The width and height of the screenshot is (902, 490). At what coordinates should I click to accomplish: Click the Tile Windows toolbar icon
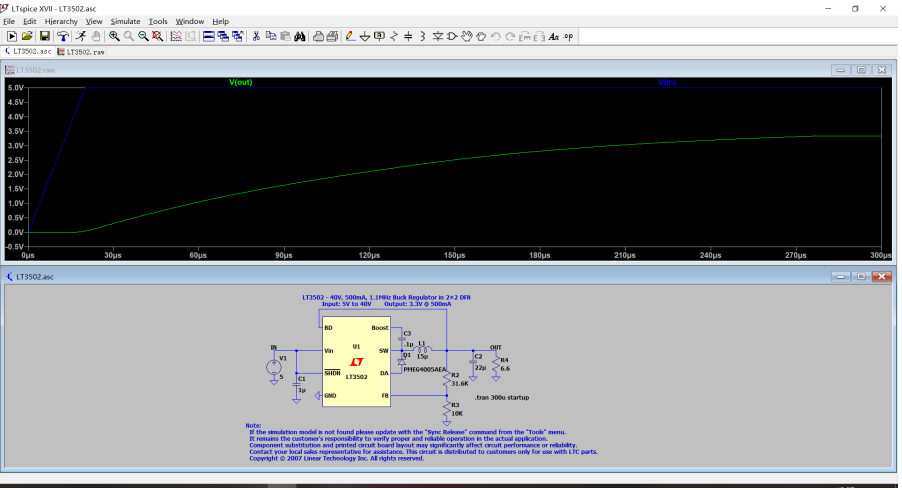click(x=208, y=36)
